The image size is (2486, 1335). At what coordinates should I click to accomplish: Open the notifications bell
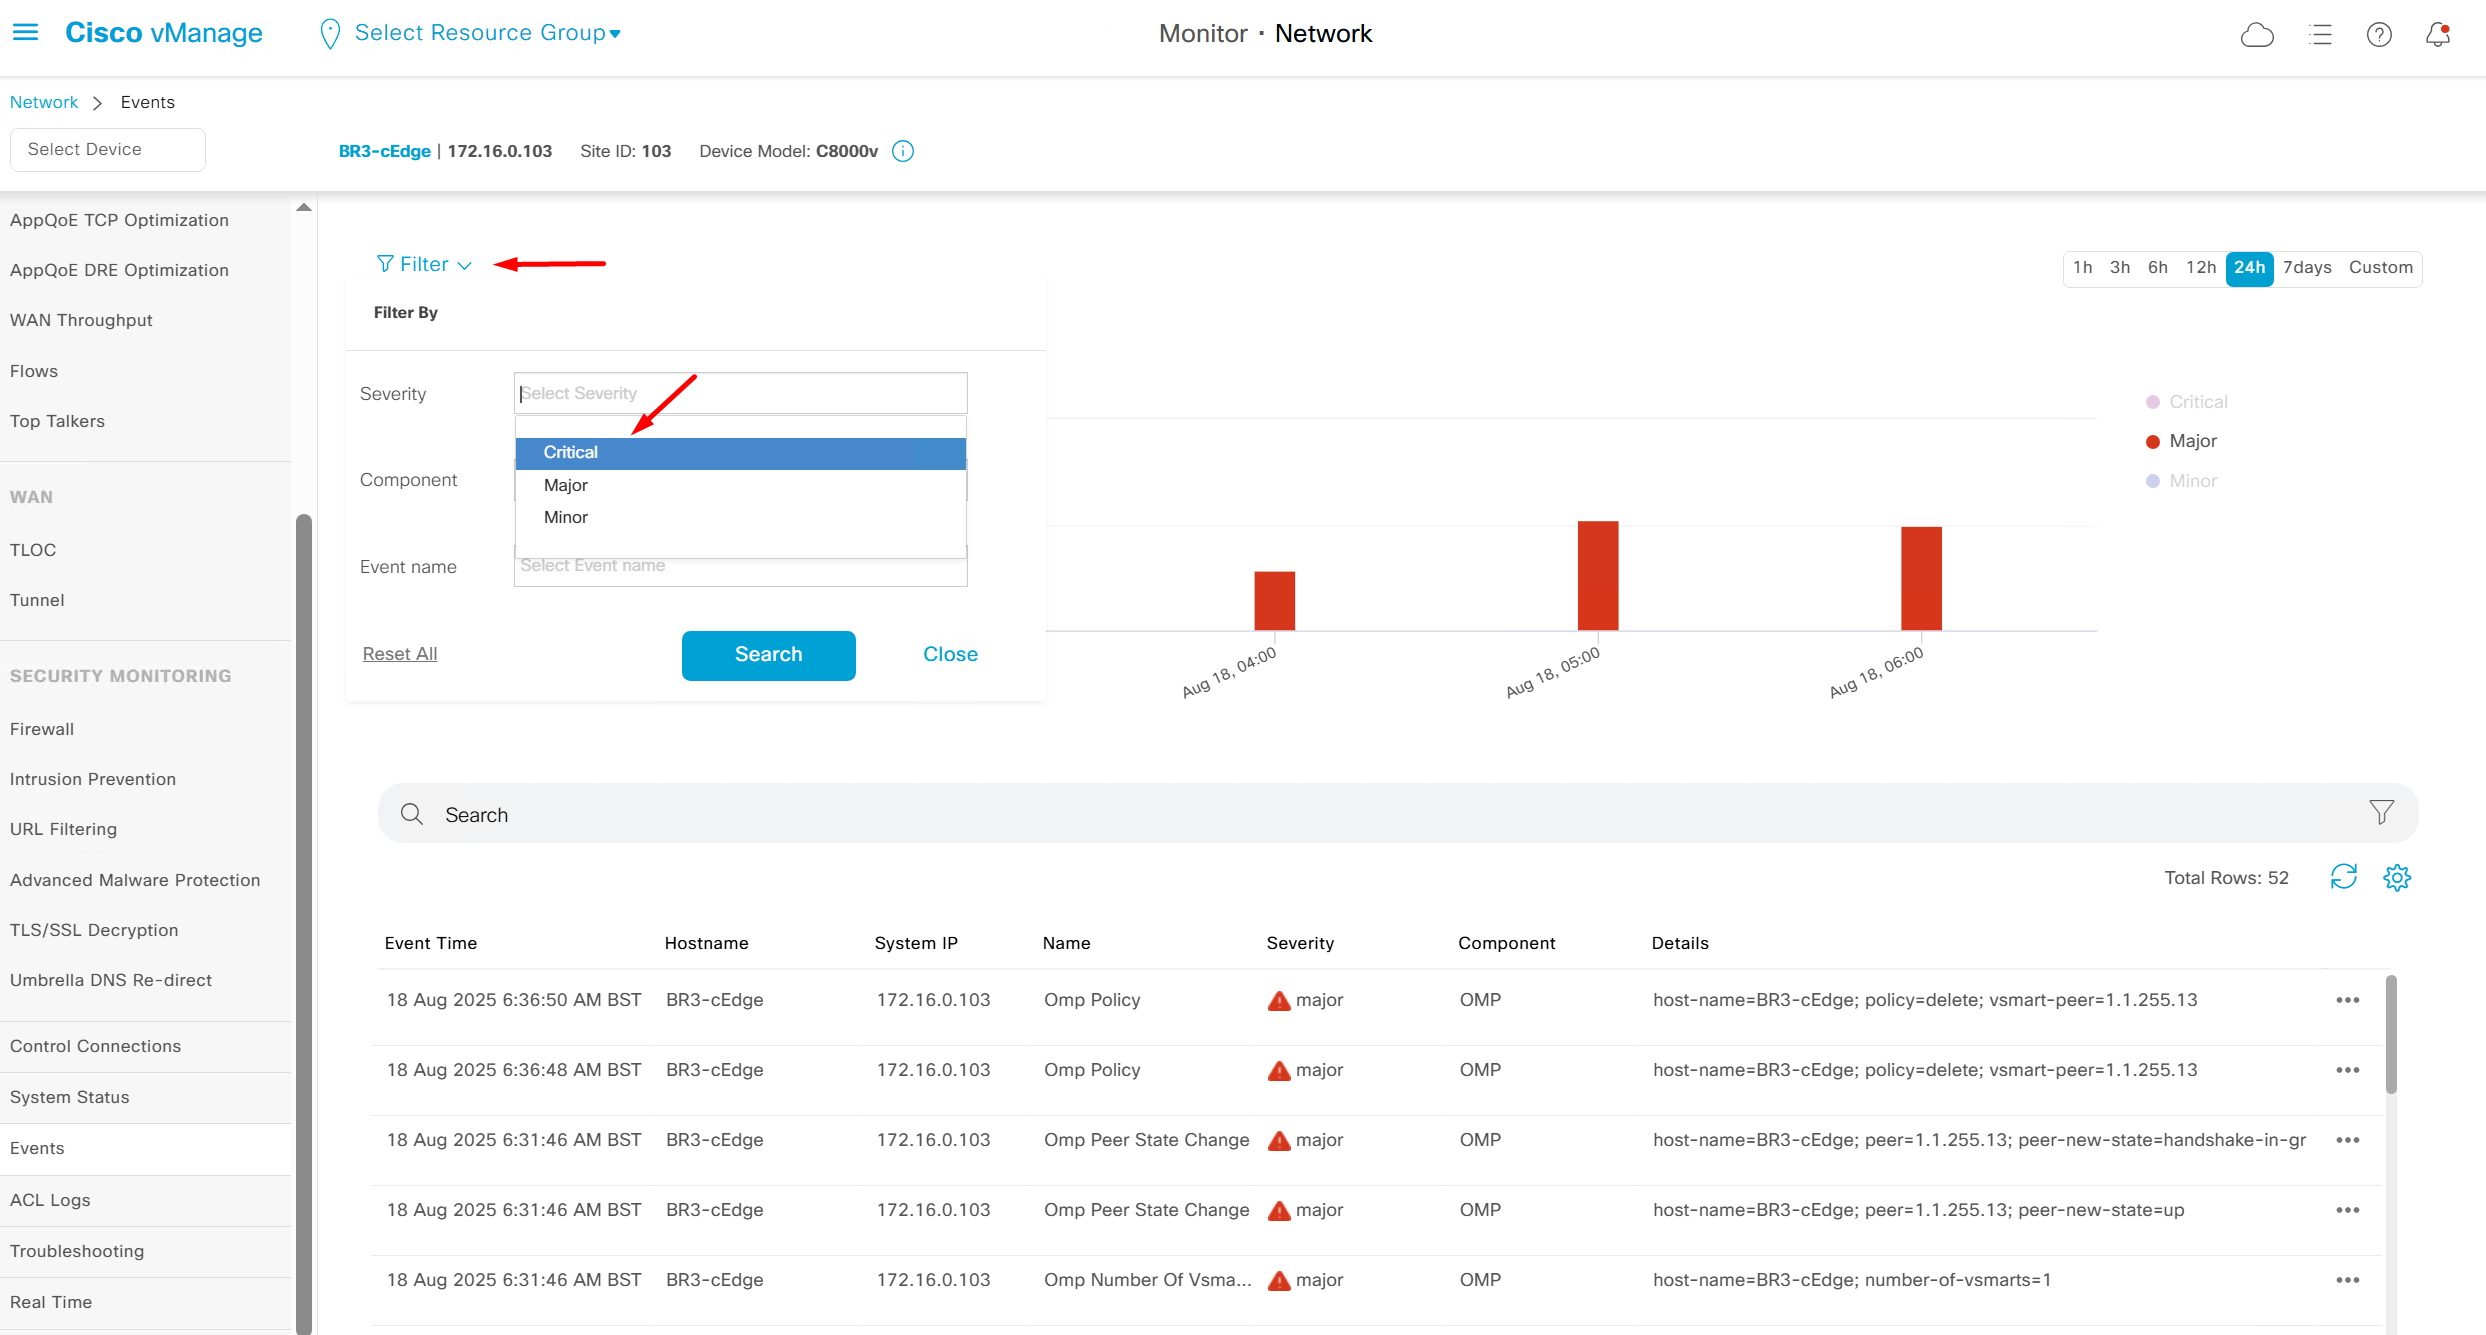click(2438, 35)
